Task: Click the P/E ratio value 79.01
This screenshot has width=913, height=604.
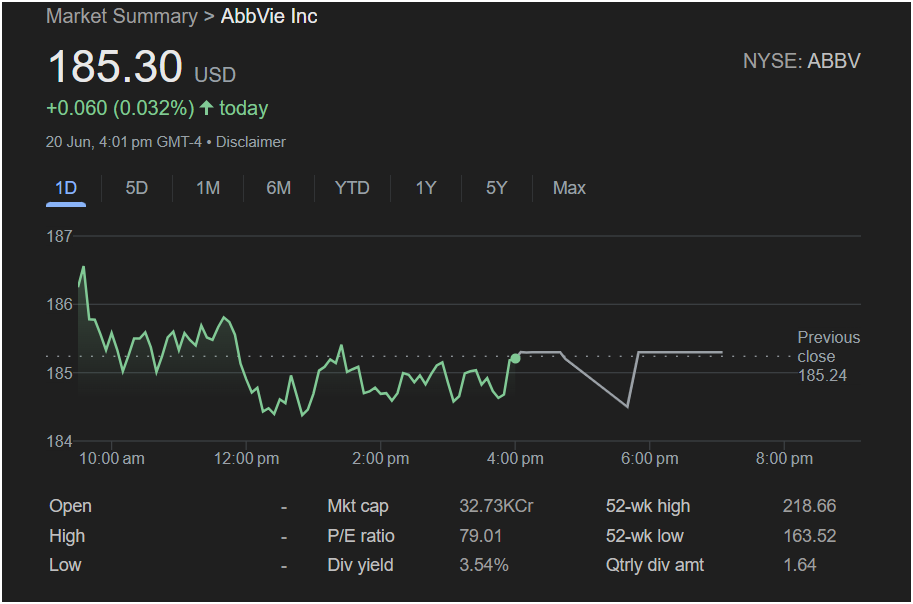Action: tap(480, 536)
